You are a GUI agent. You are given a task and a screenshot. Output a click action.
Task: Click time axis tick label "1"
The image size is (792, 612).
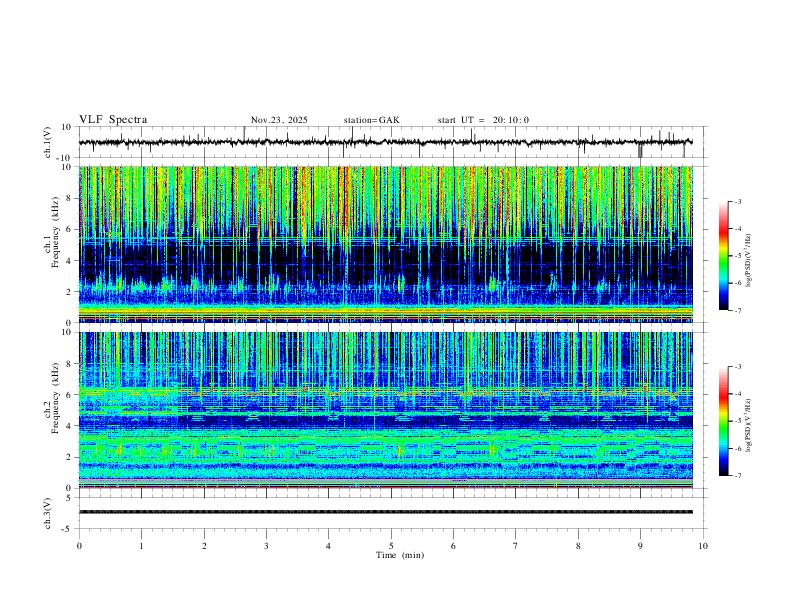click(141, 546)
